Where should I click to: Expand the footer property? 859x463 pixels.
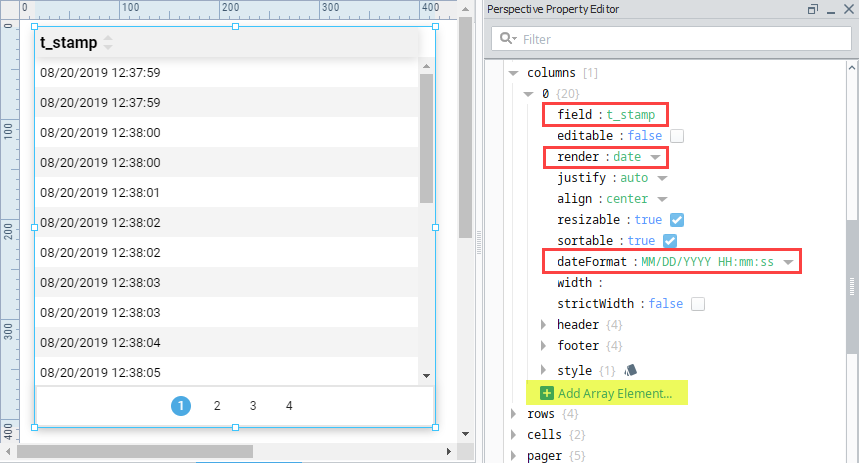tap(543, 345)
